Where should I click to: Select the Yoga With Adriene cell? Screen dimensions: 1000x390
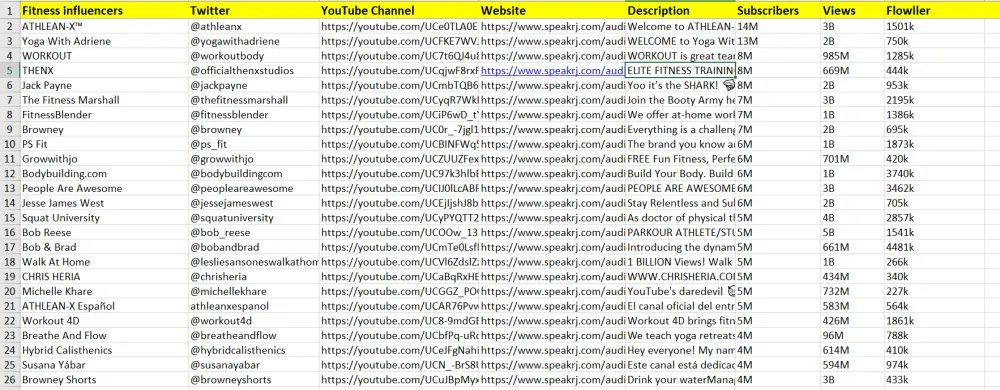pyautogui.click(x=105, y=41)
